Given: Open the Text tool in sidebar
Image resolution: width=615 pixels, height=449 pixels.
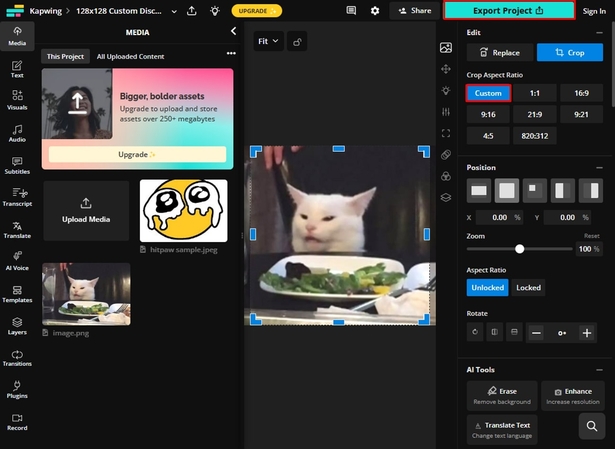Looking at the screenshot, I should (17, 67).
